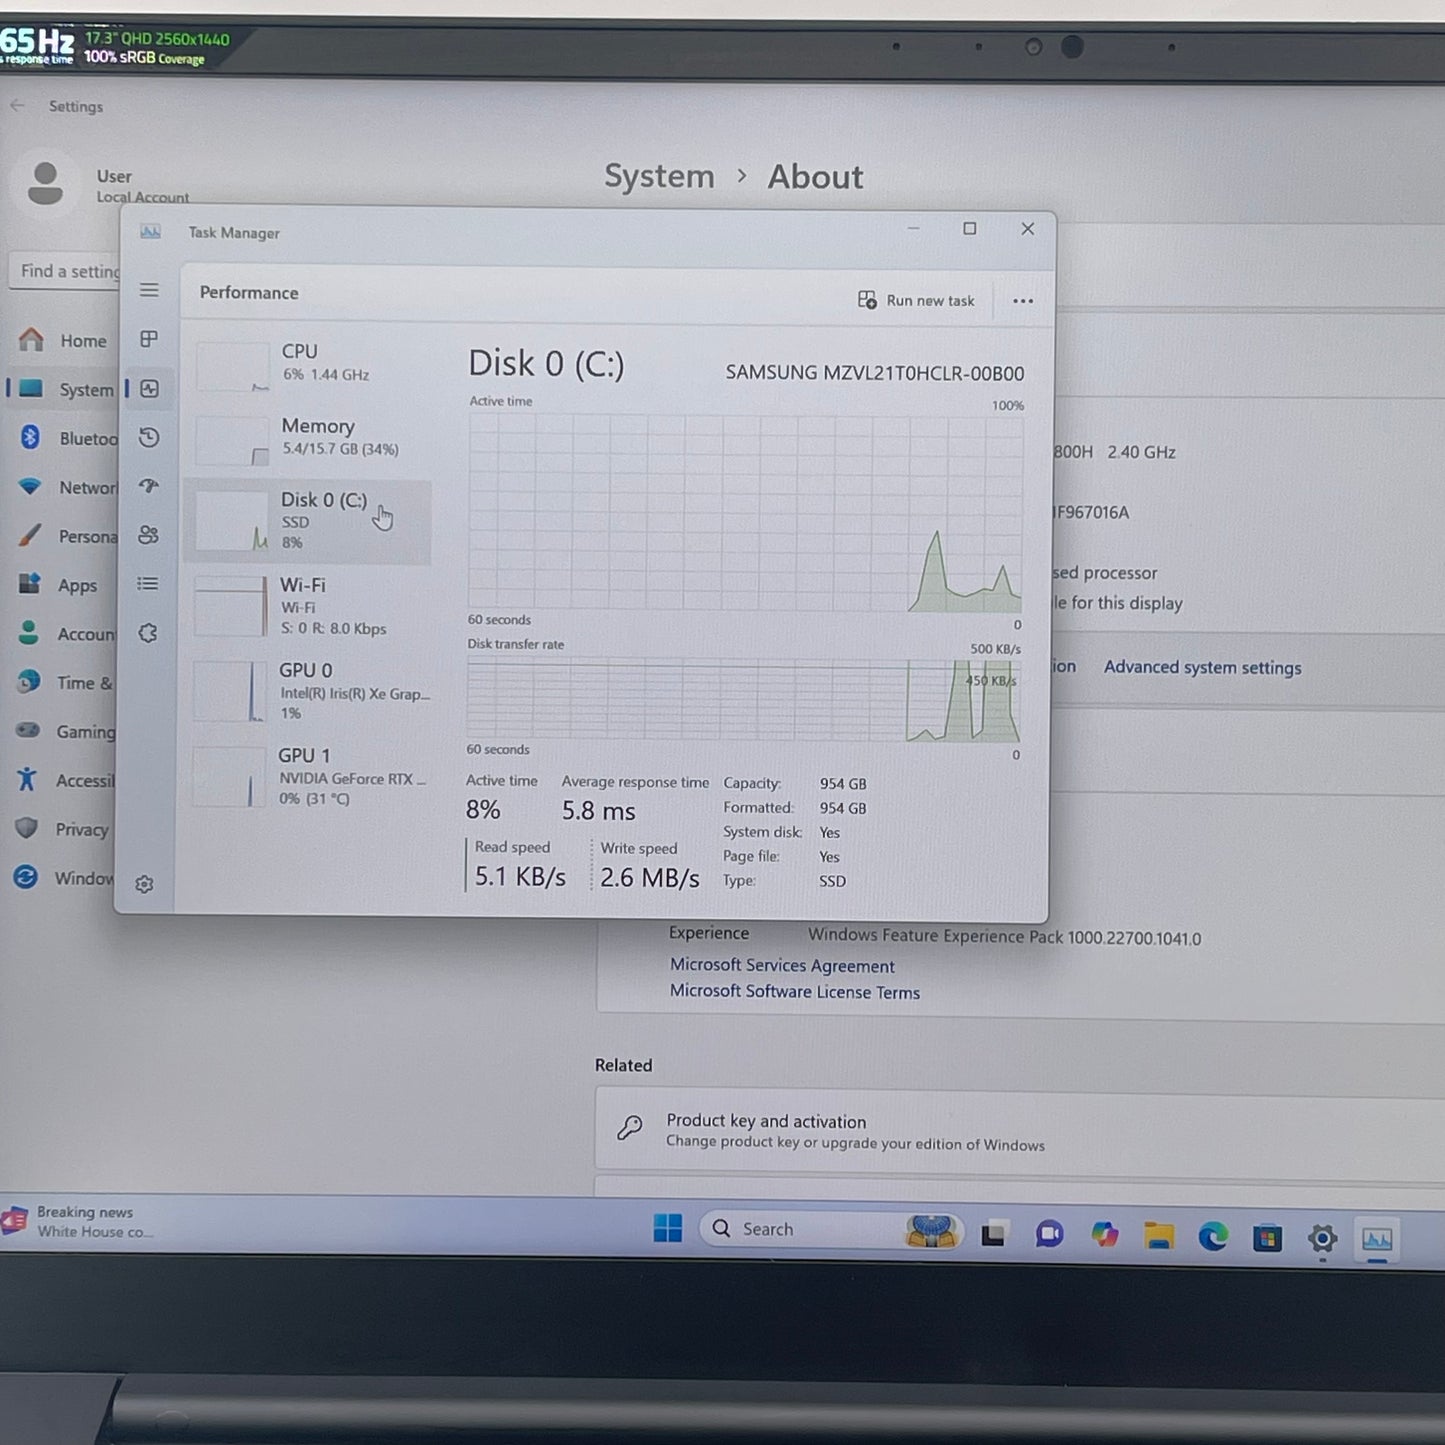Select Memory in the performance list
1445x1445 pixels.
pos(310,439)
